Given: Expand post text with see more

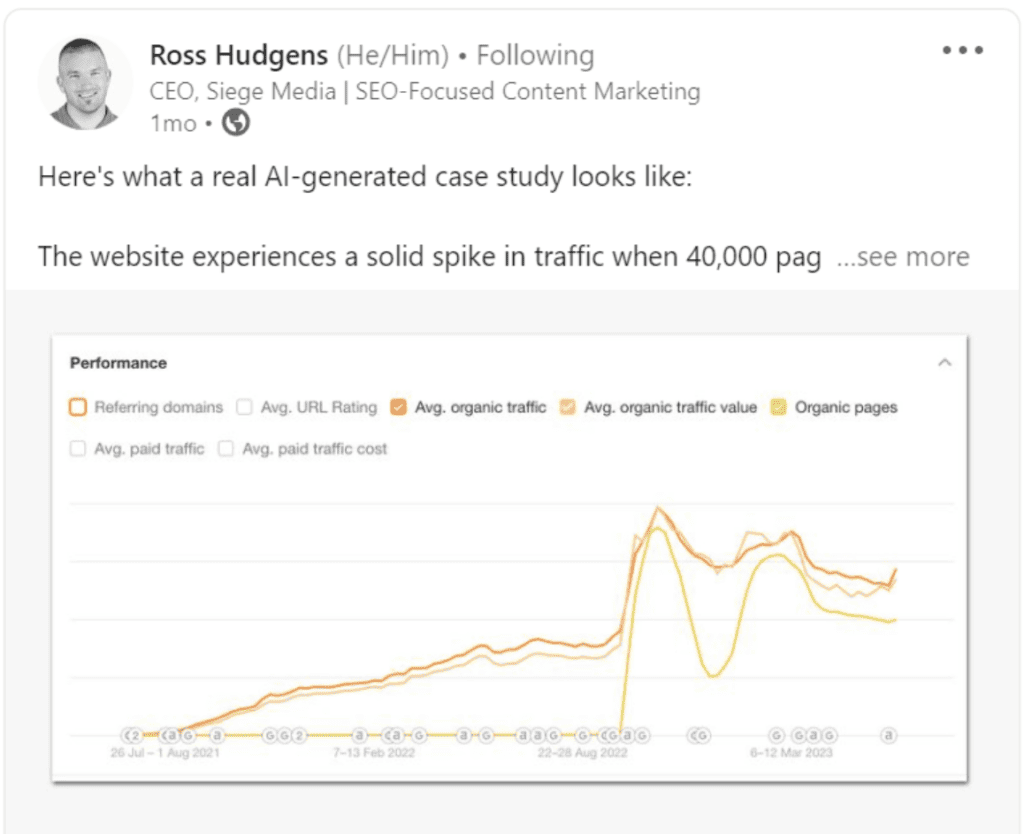Looking at the screenshot, I should pos(903,257).
